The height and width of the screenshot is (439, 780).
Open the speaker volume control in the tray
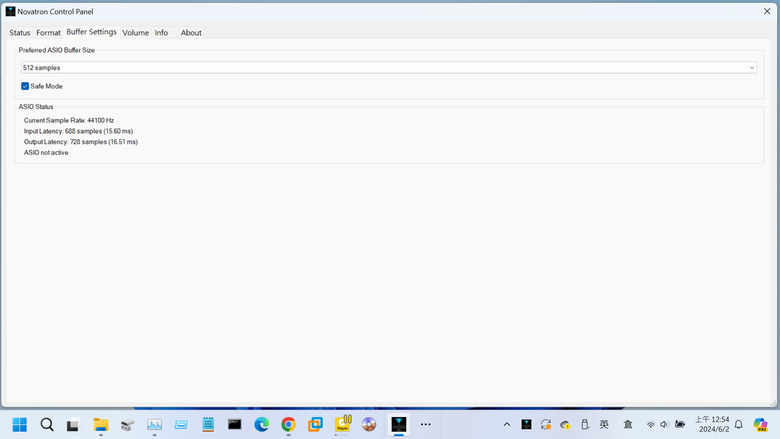click(x=664, y=425)
